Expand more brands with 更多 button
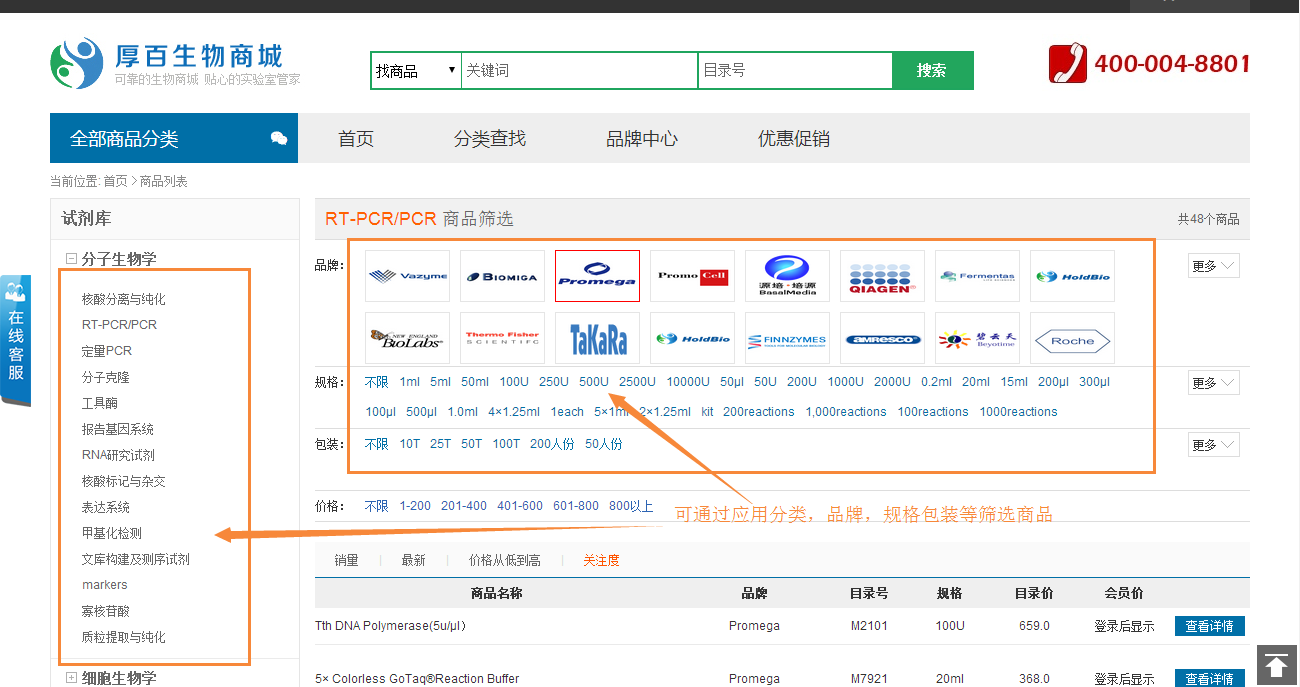Viewport: 1300px width, 687px height. [x=1214, y=266]
